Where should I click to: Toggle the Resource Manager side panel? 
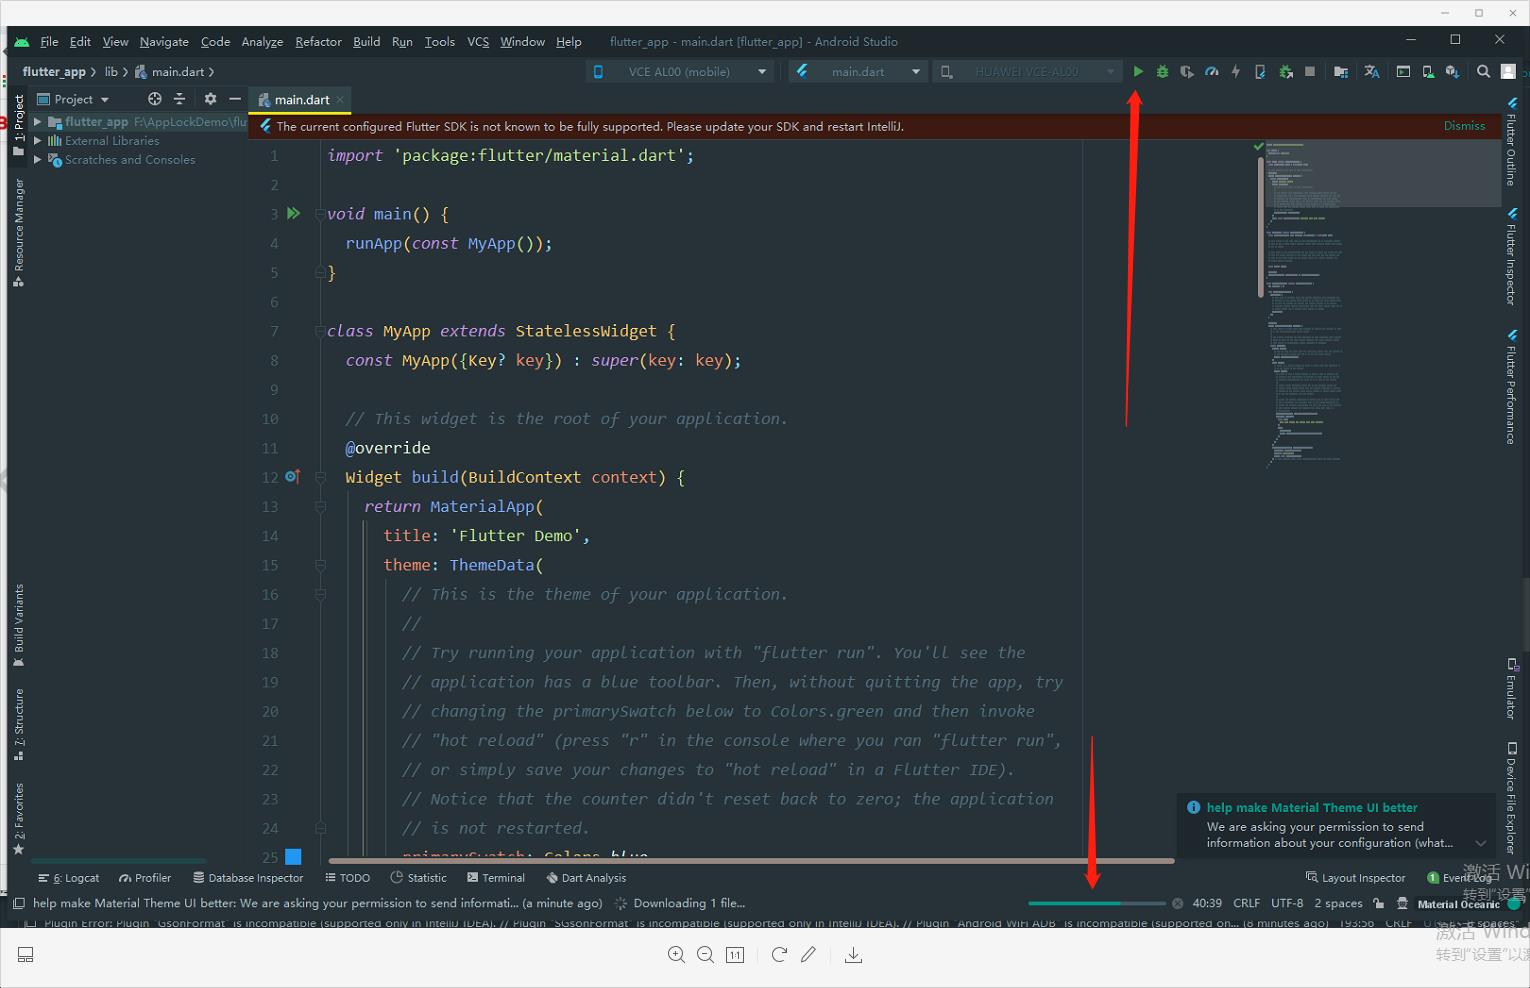tap(18, 233)
